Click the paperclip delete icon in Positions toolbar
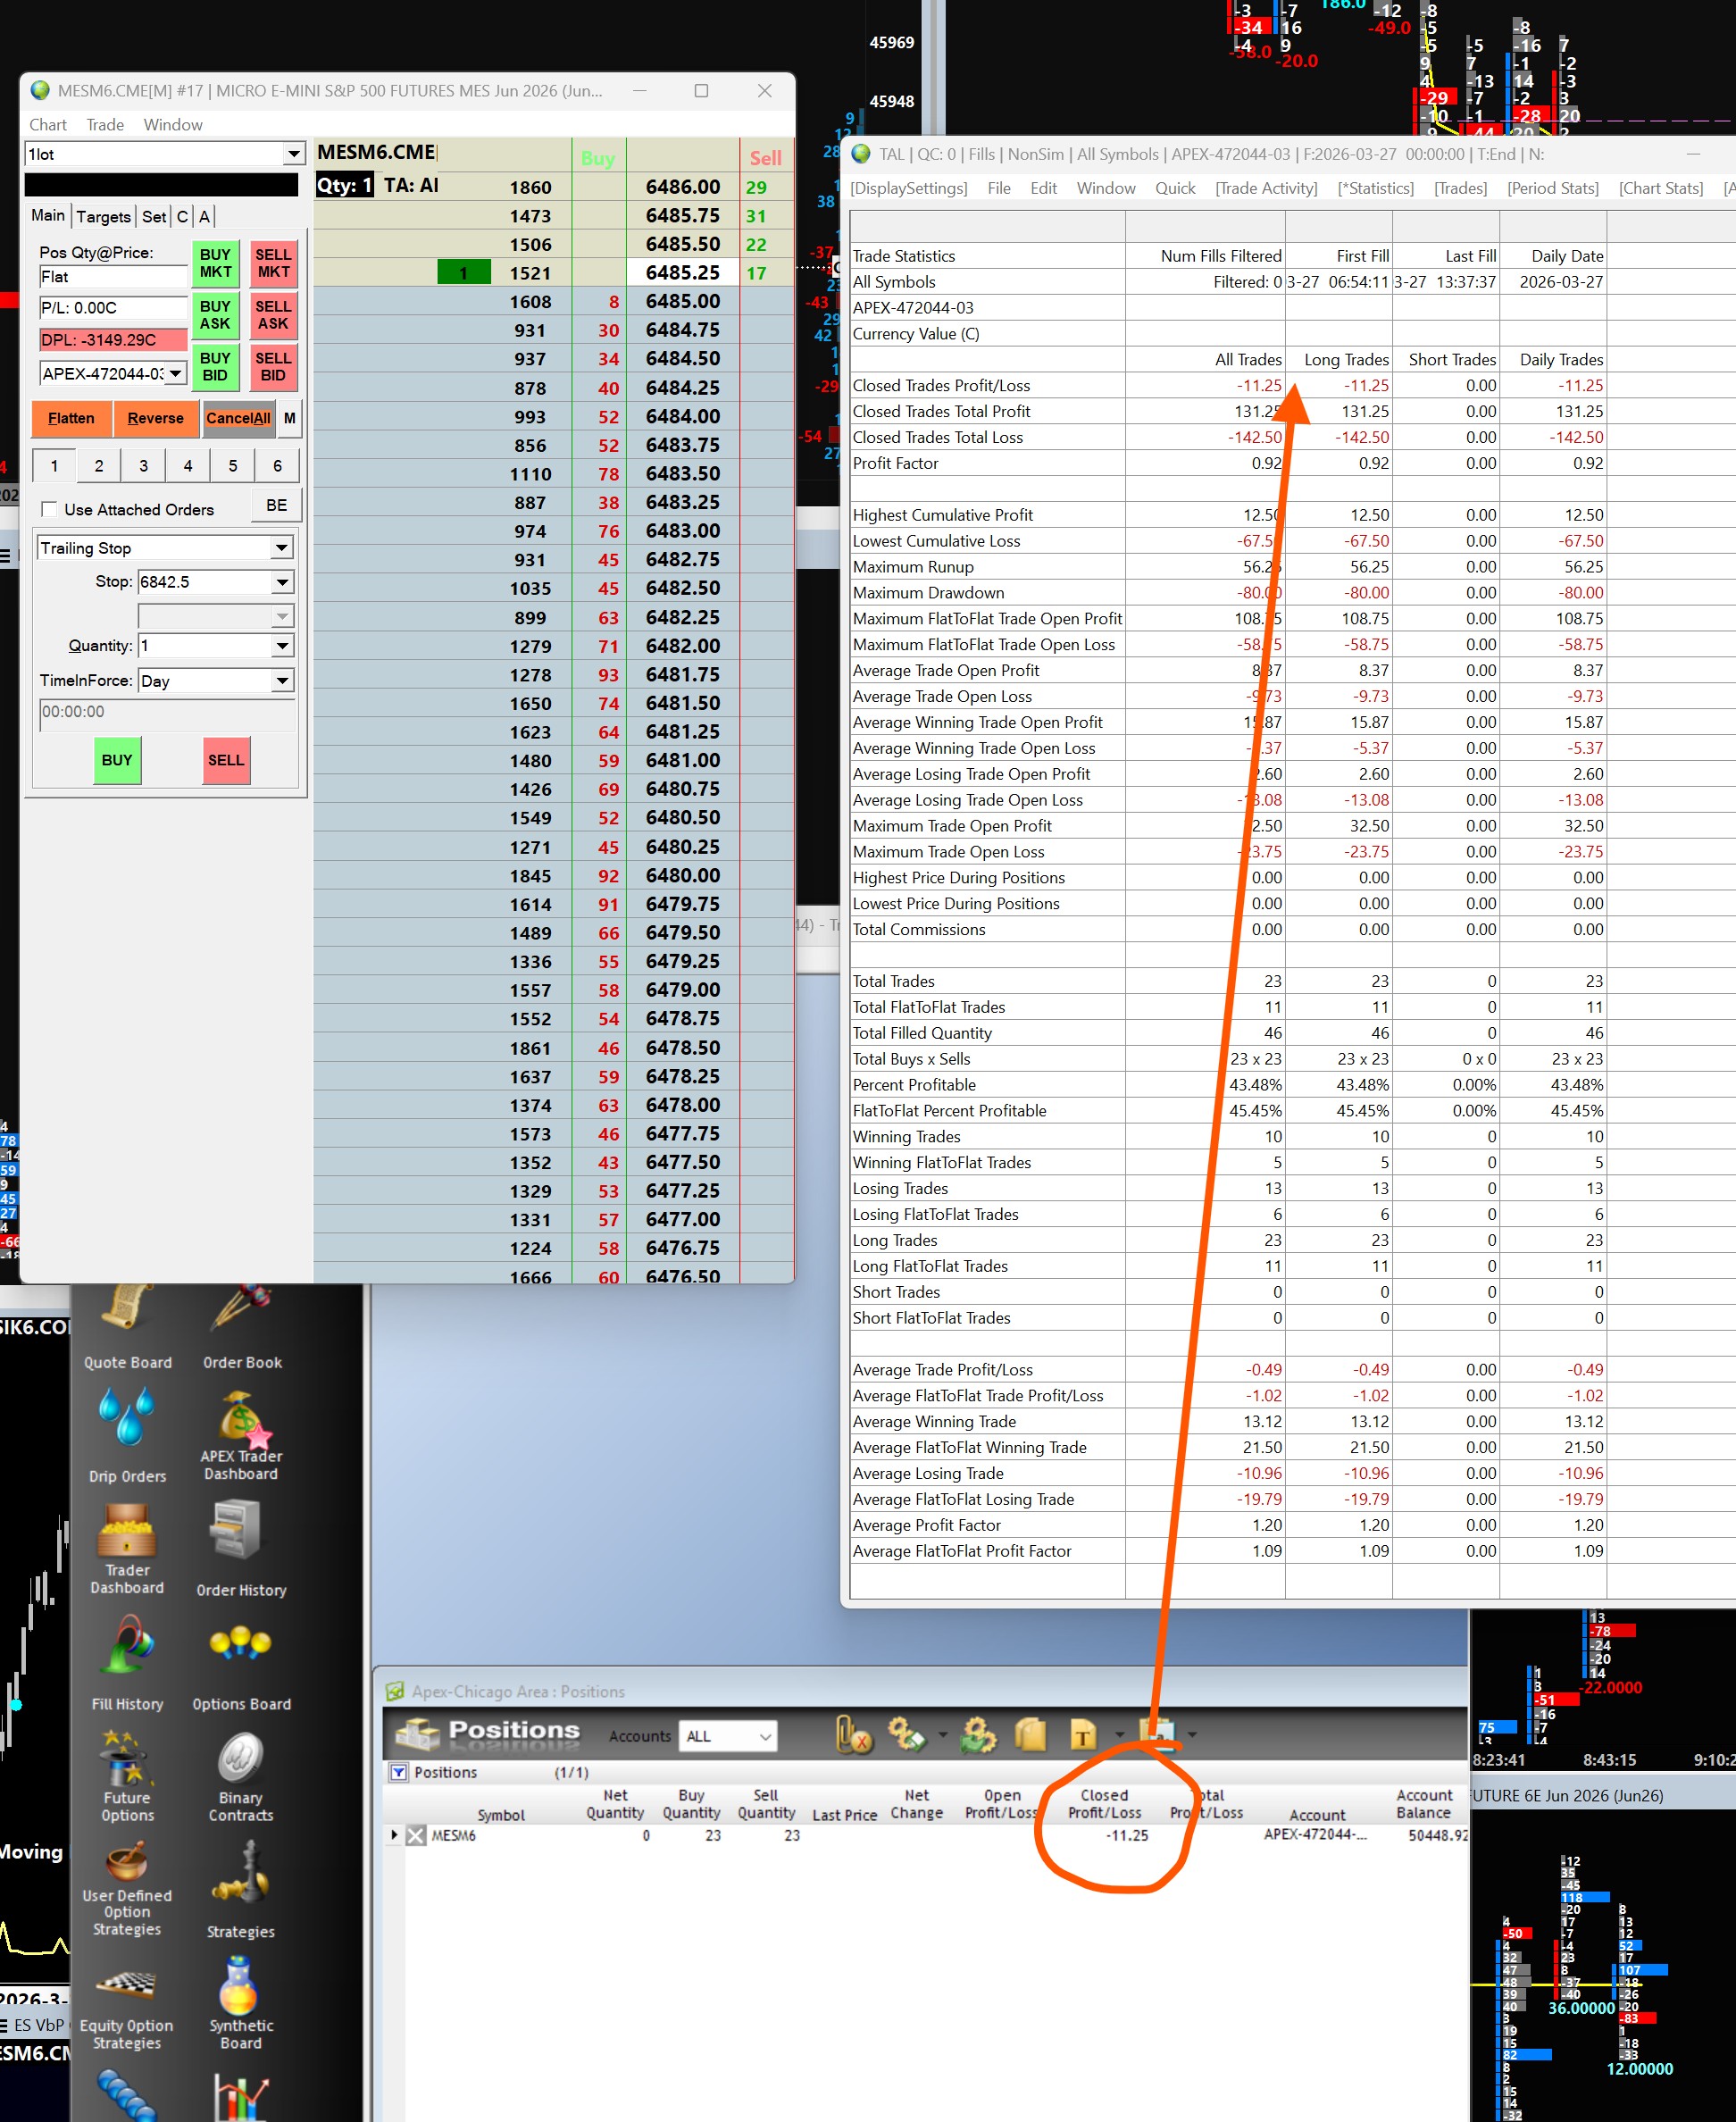Image resolution: width=1736 pixels, height=2122 pixels. pos(853,1735)
